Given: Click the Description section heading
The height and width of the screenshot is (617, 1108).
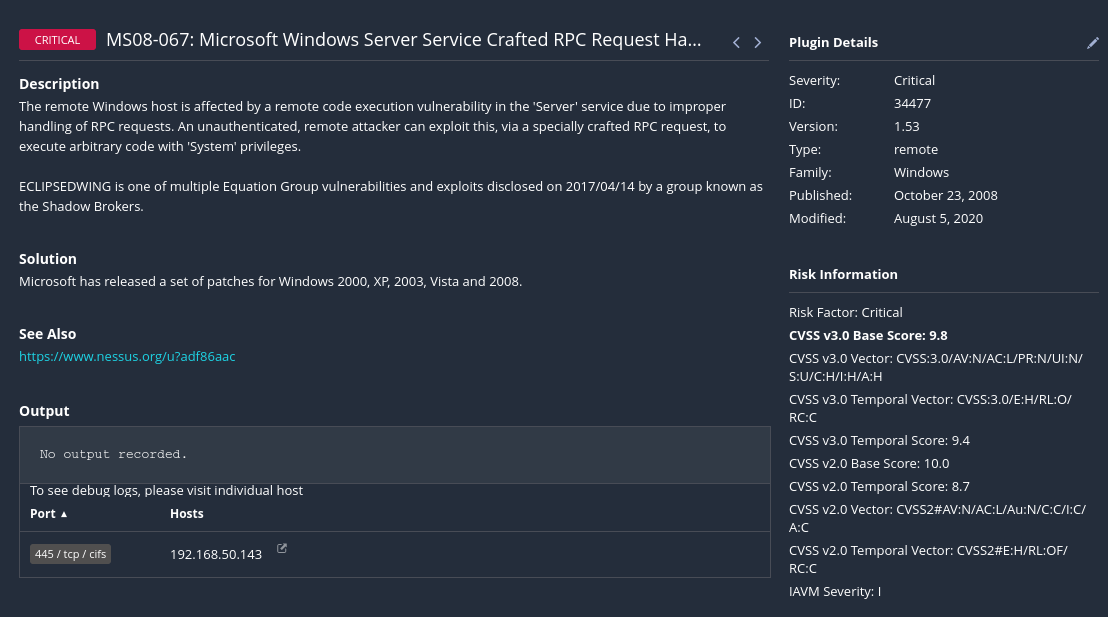Looking at the screenshot, I should coord(59,84).
